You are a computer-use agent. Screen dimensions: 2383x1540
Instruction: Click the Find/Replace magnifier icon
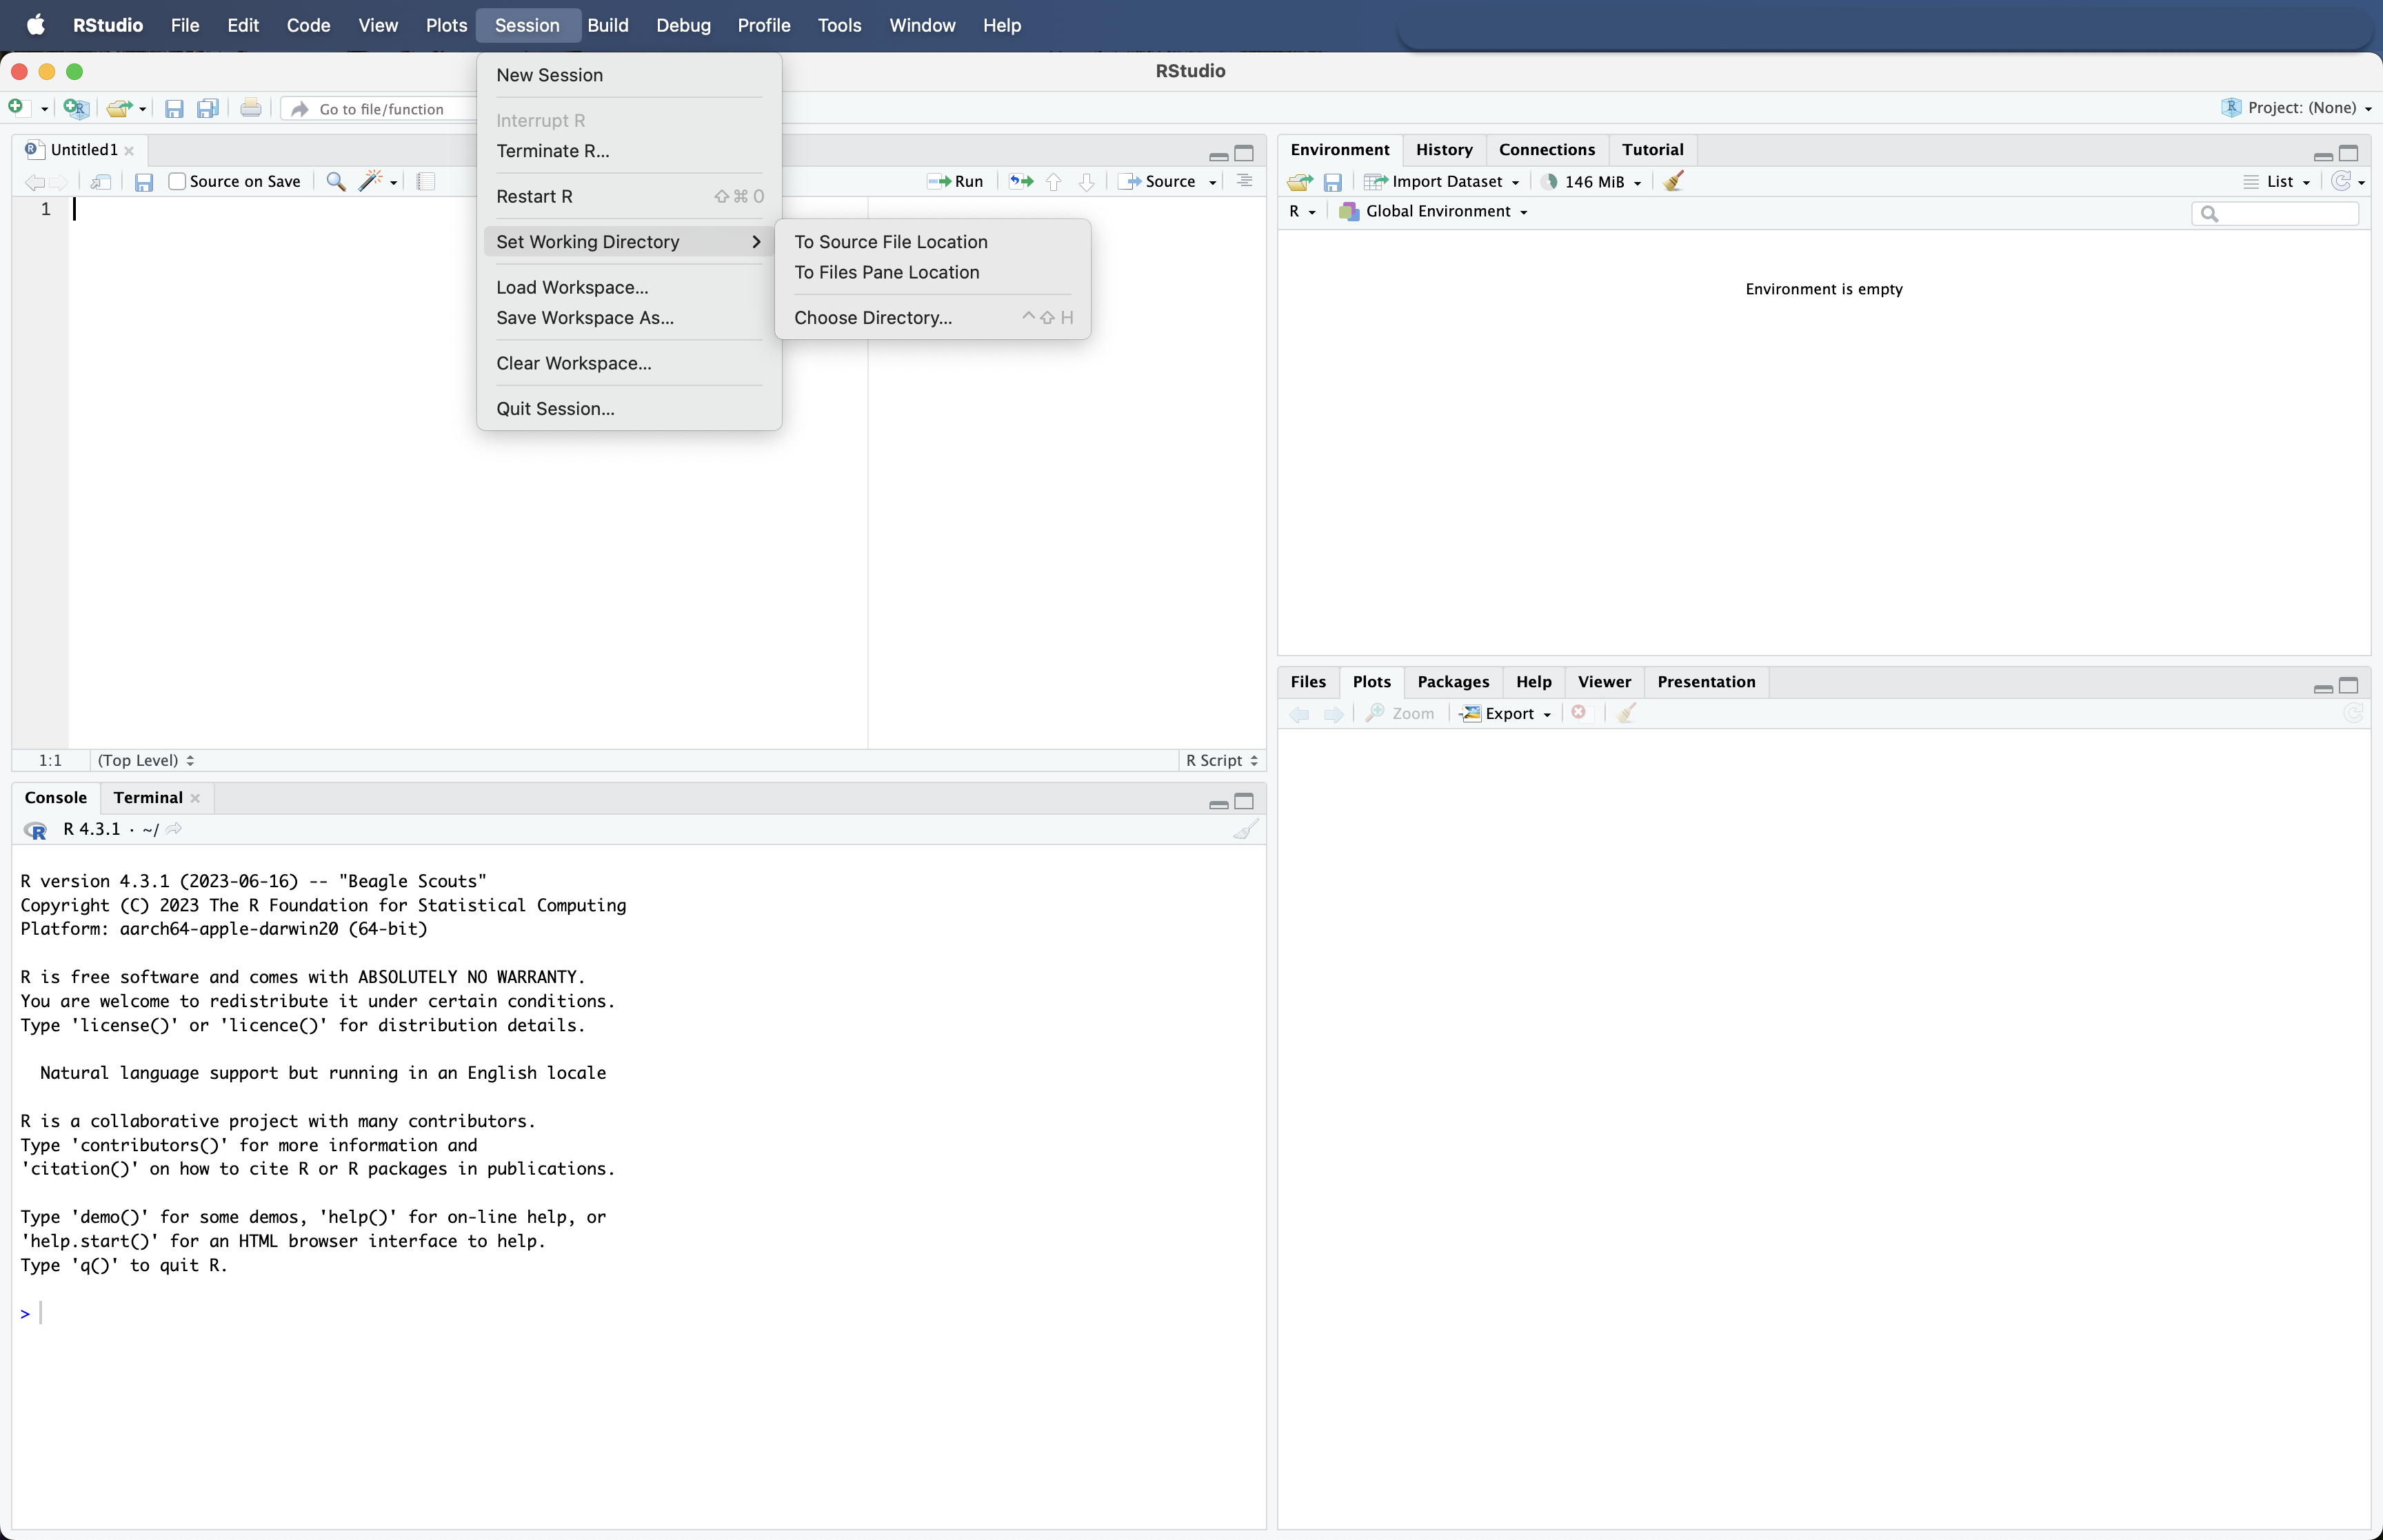click(x=336, y=182)
